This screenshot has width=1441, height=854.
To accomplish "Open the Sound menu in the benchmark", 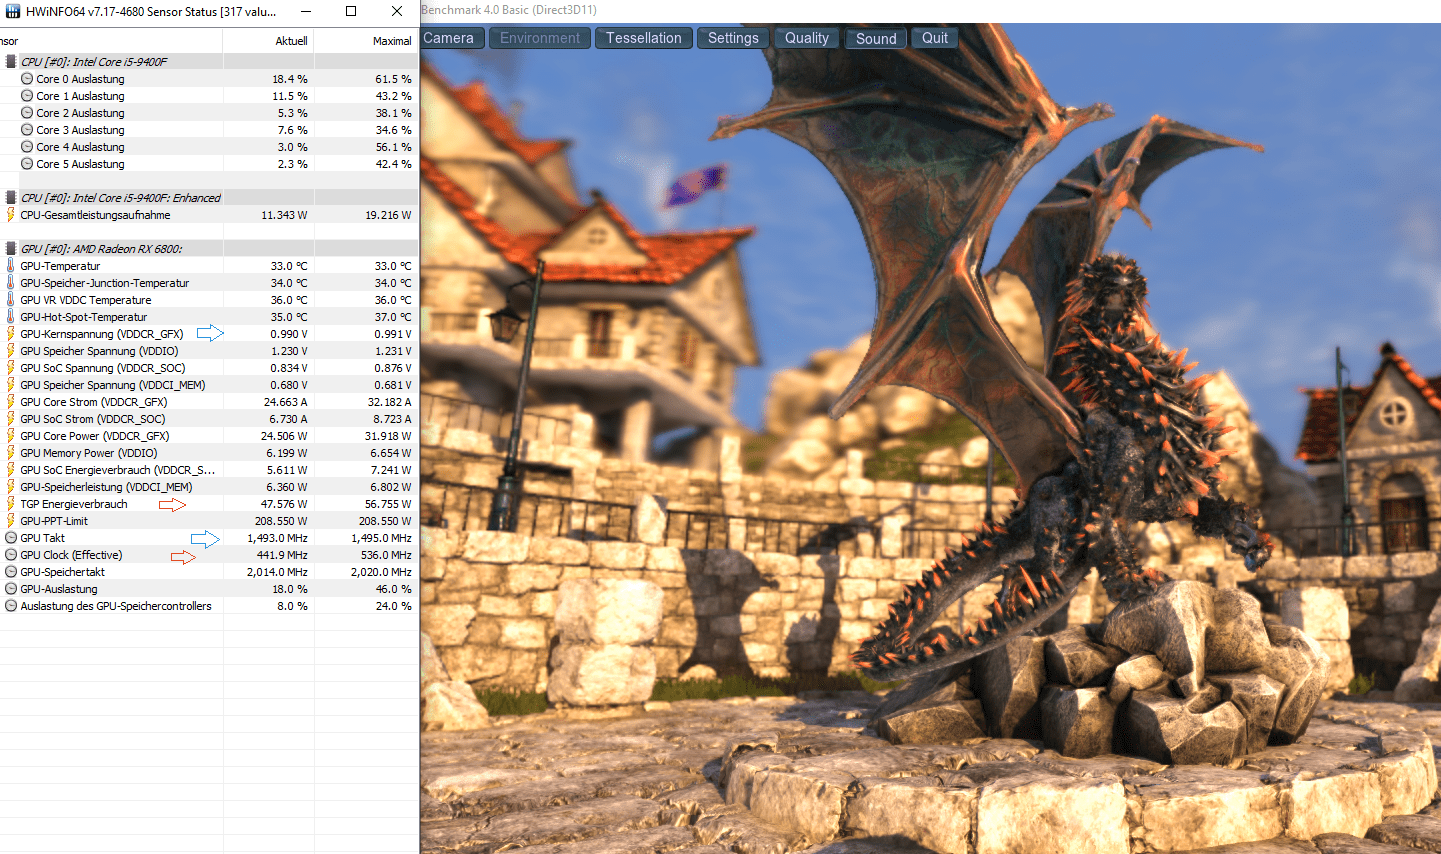I will click(x=876, y=38).
